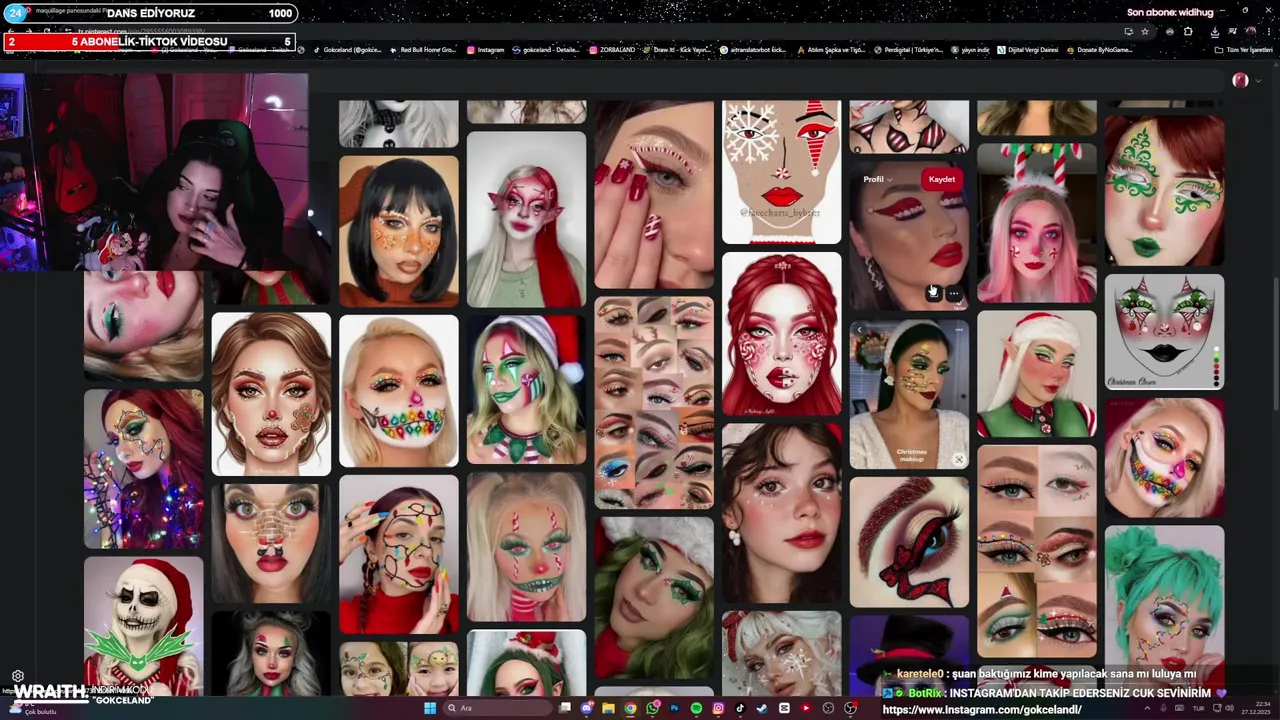
Task: Open the YouTube red icon on the taskbar
Action: (806, 708)
